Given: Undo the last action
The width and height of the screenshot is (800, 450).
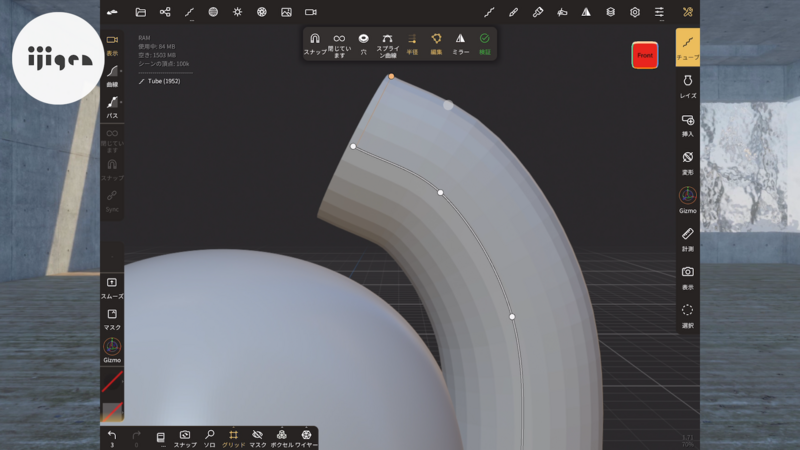Looking at the screenshot, I should coord(112,438).
